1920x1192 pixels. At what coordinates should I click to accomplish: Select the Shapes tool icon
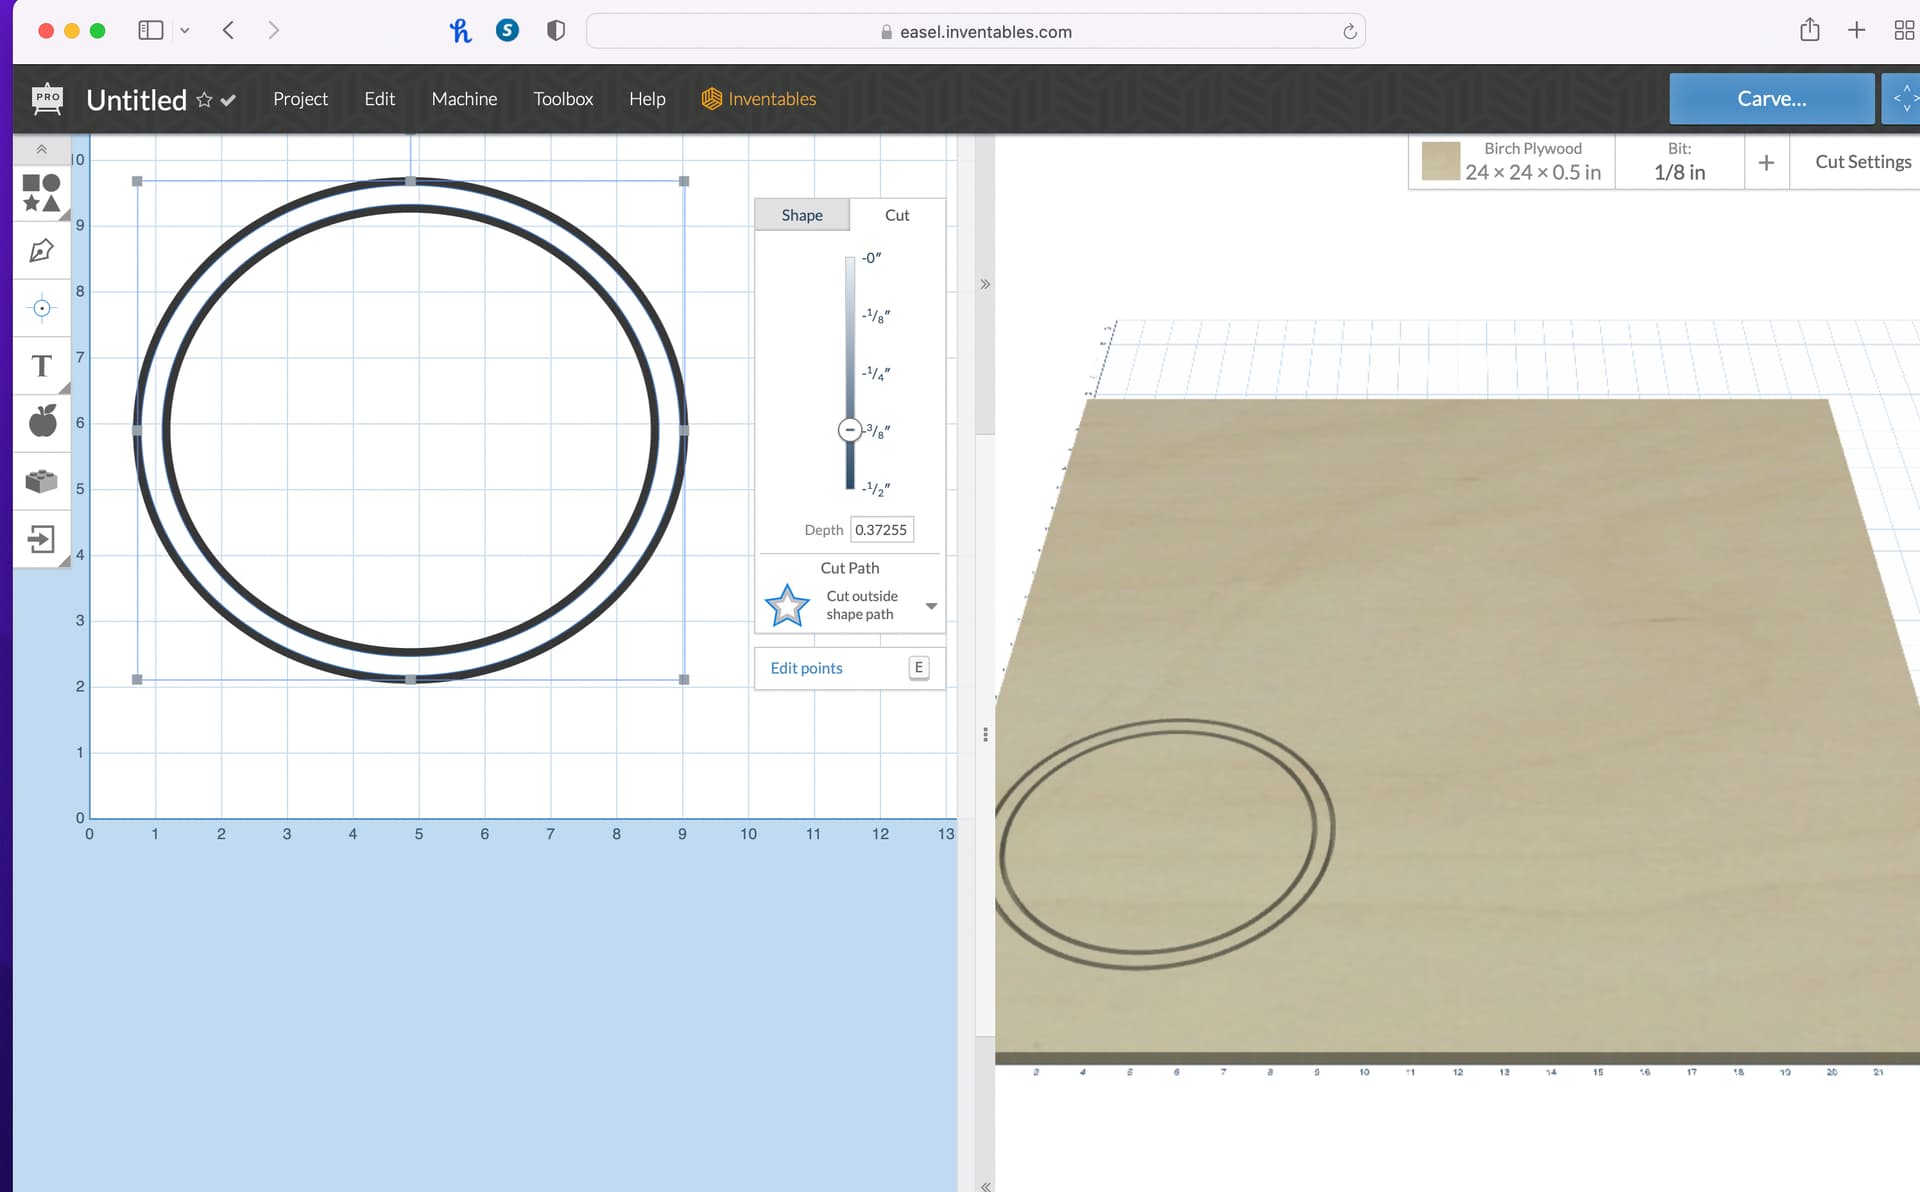41,193
